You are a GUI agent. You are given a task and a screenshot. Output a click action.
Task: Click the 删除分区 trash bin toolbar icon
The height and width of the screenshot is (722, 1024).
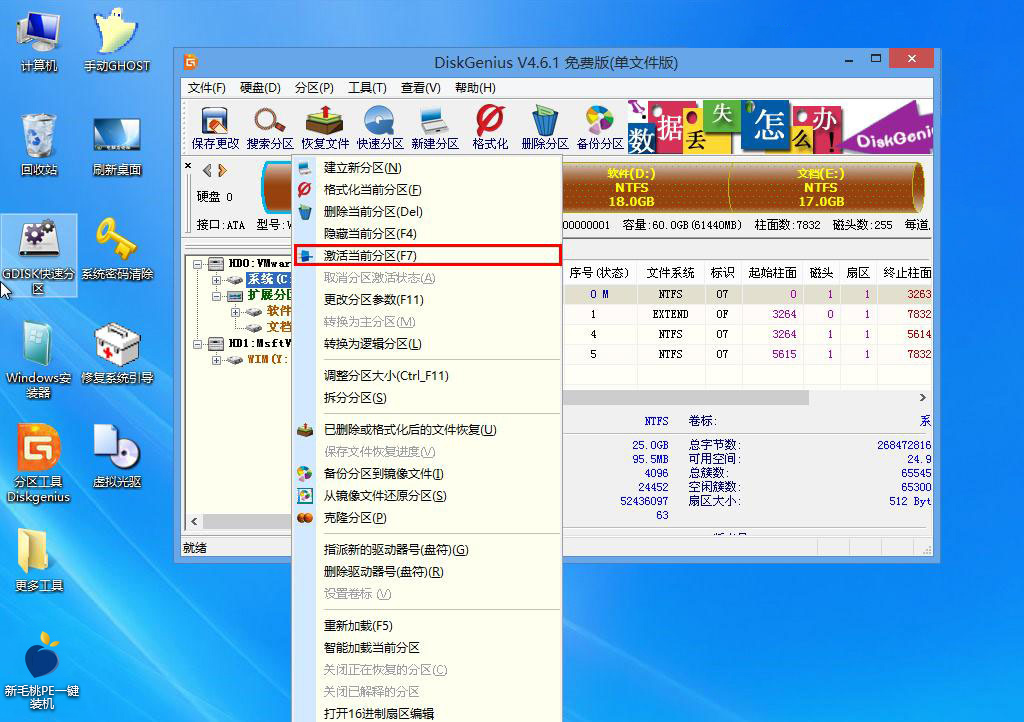pos(545,127)
